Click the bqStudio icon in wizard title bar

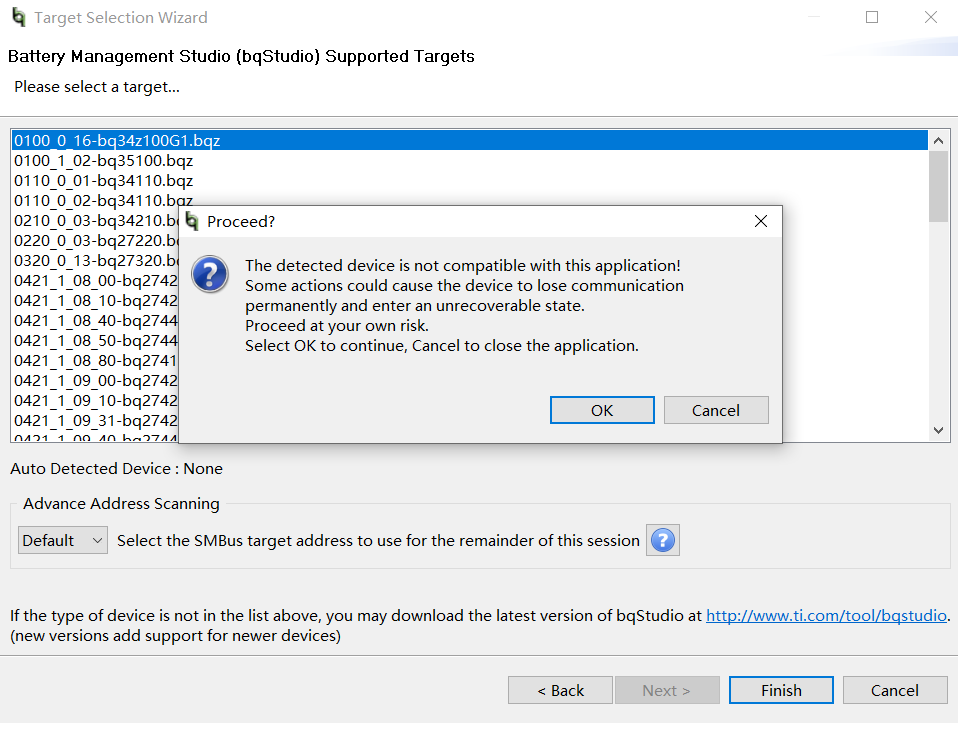(x=19, y=17)
